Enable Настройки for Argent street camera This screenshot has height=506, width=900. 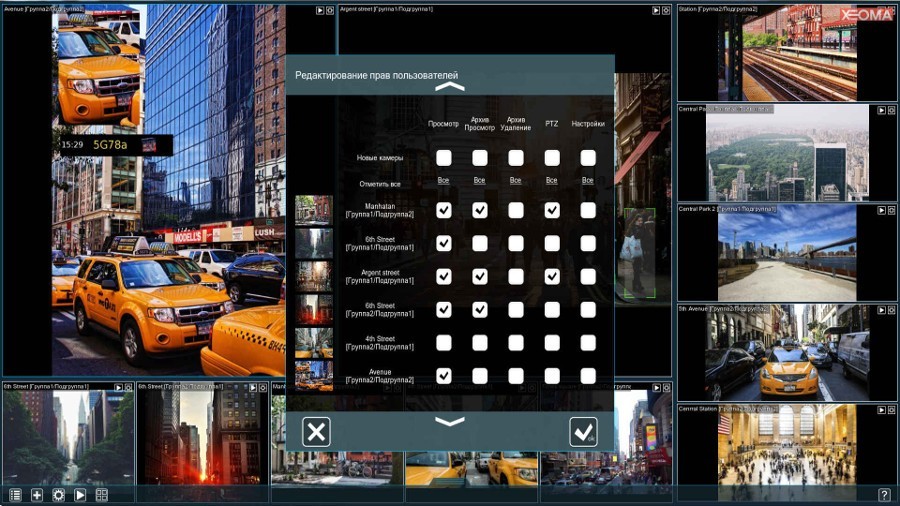pos(588,276)
